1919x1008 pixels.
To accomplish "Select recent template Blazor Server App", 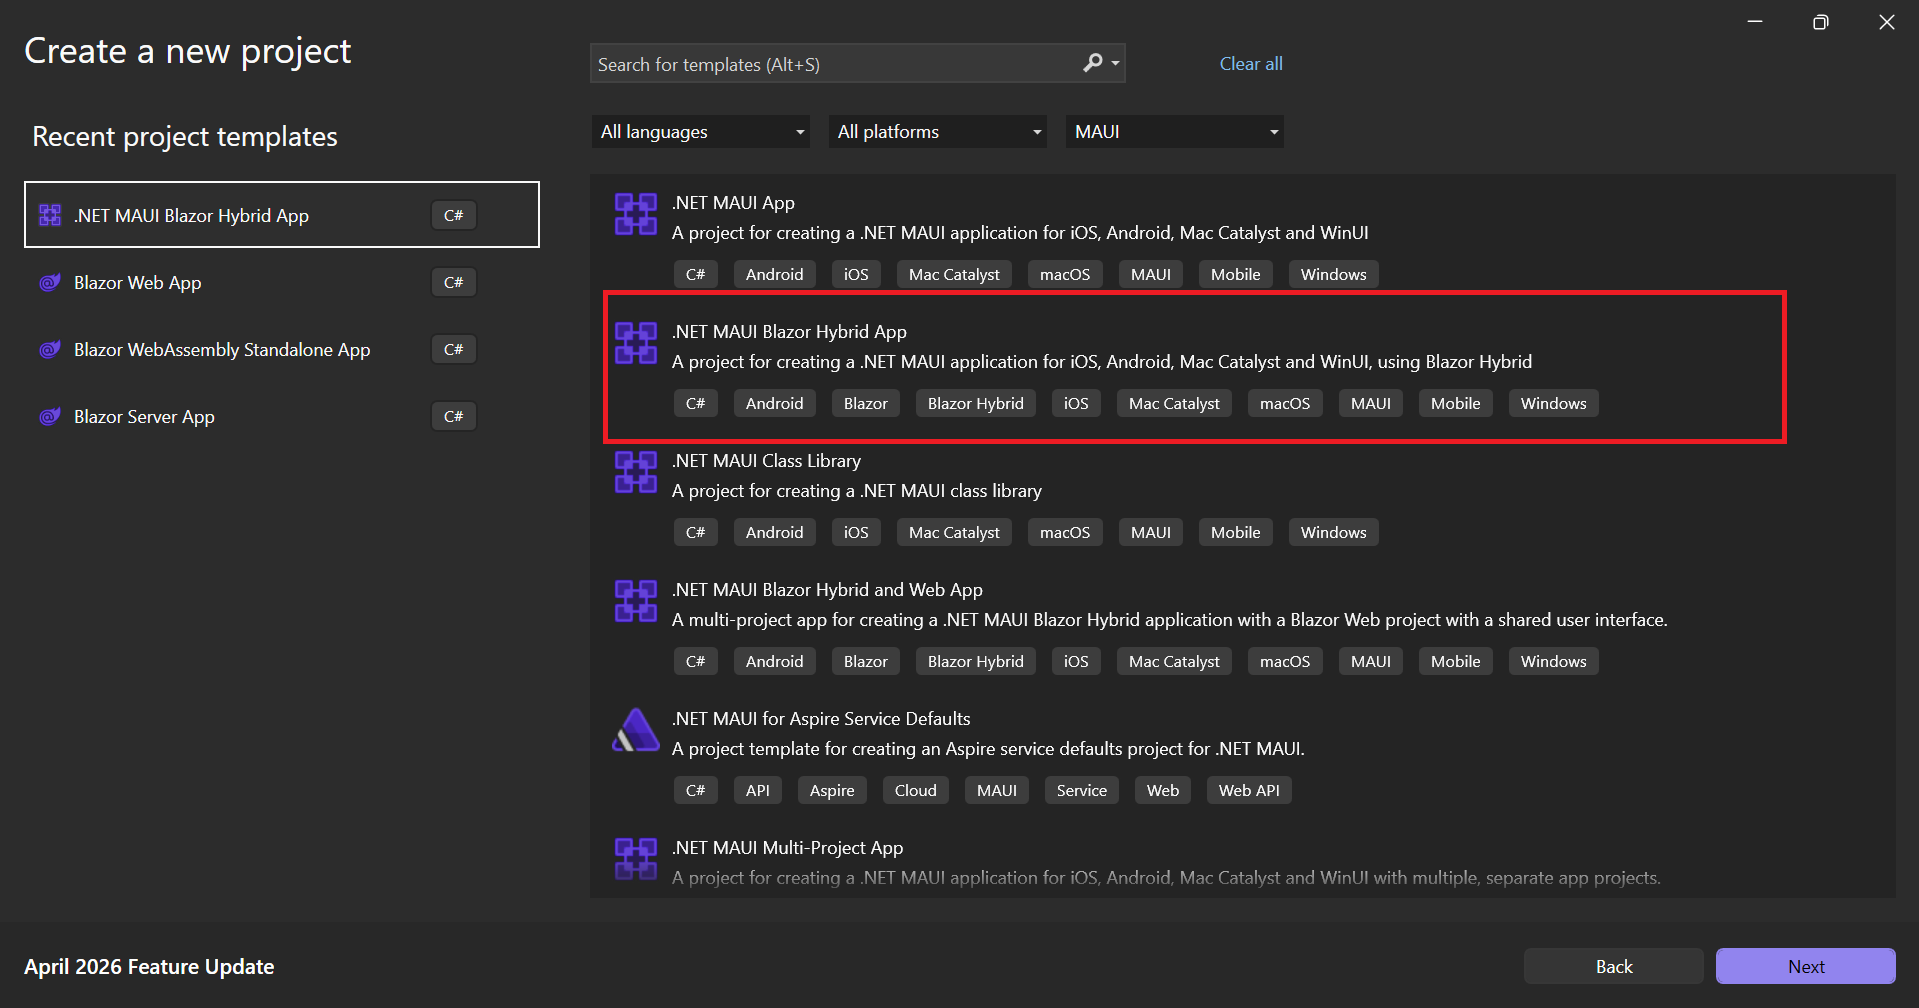I will [282, 416].
